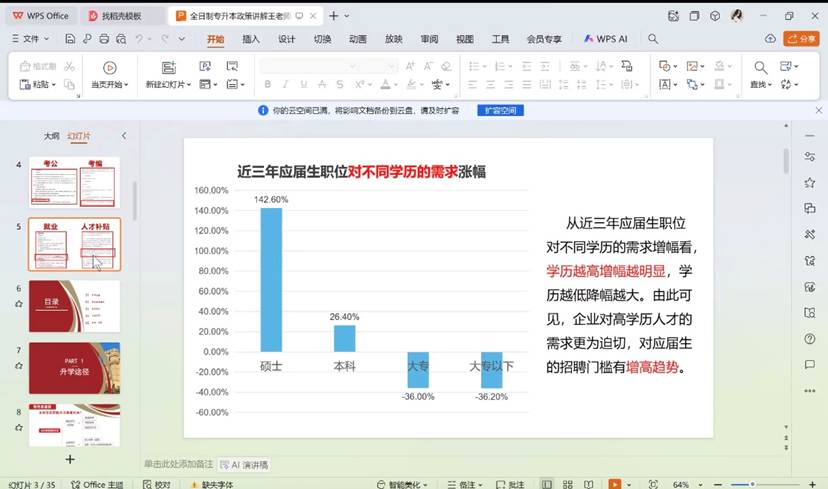Click the help question mark sidebar icon

pyautogui.click(x=810, y=338)
